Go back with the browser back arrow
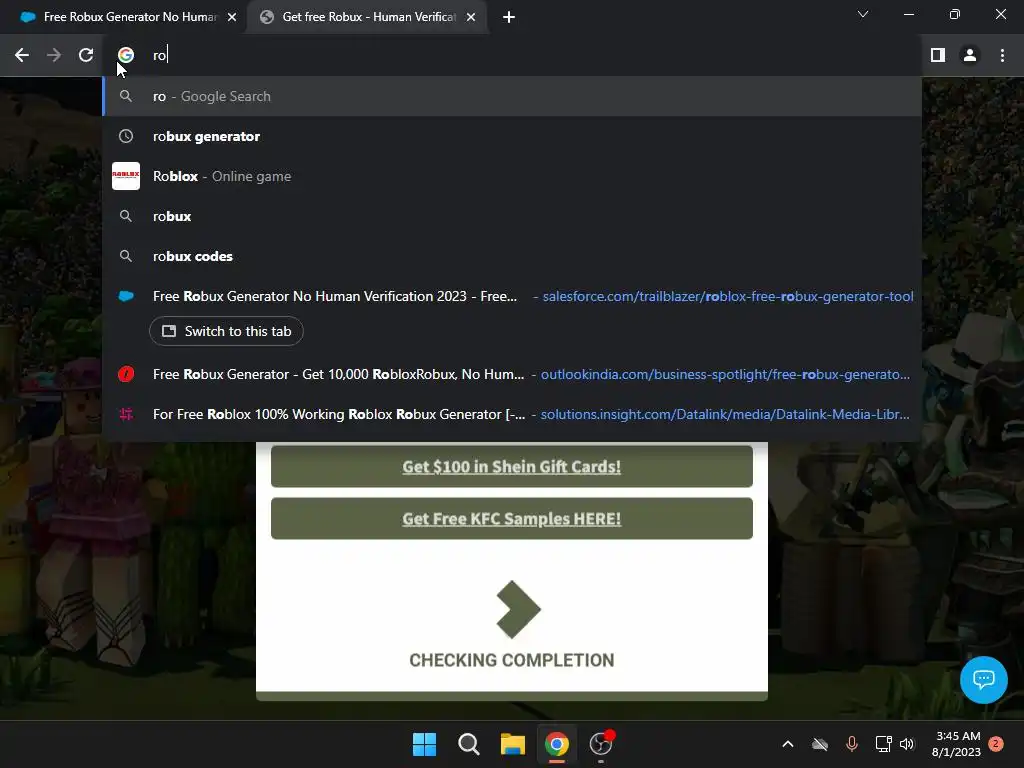This screenshot has height=768, width=1024. click(x=22, y=56)
